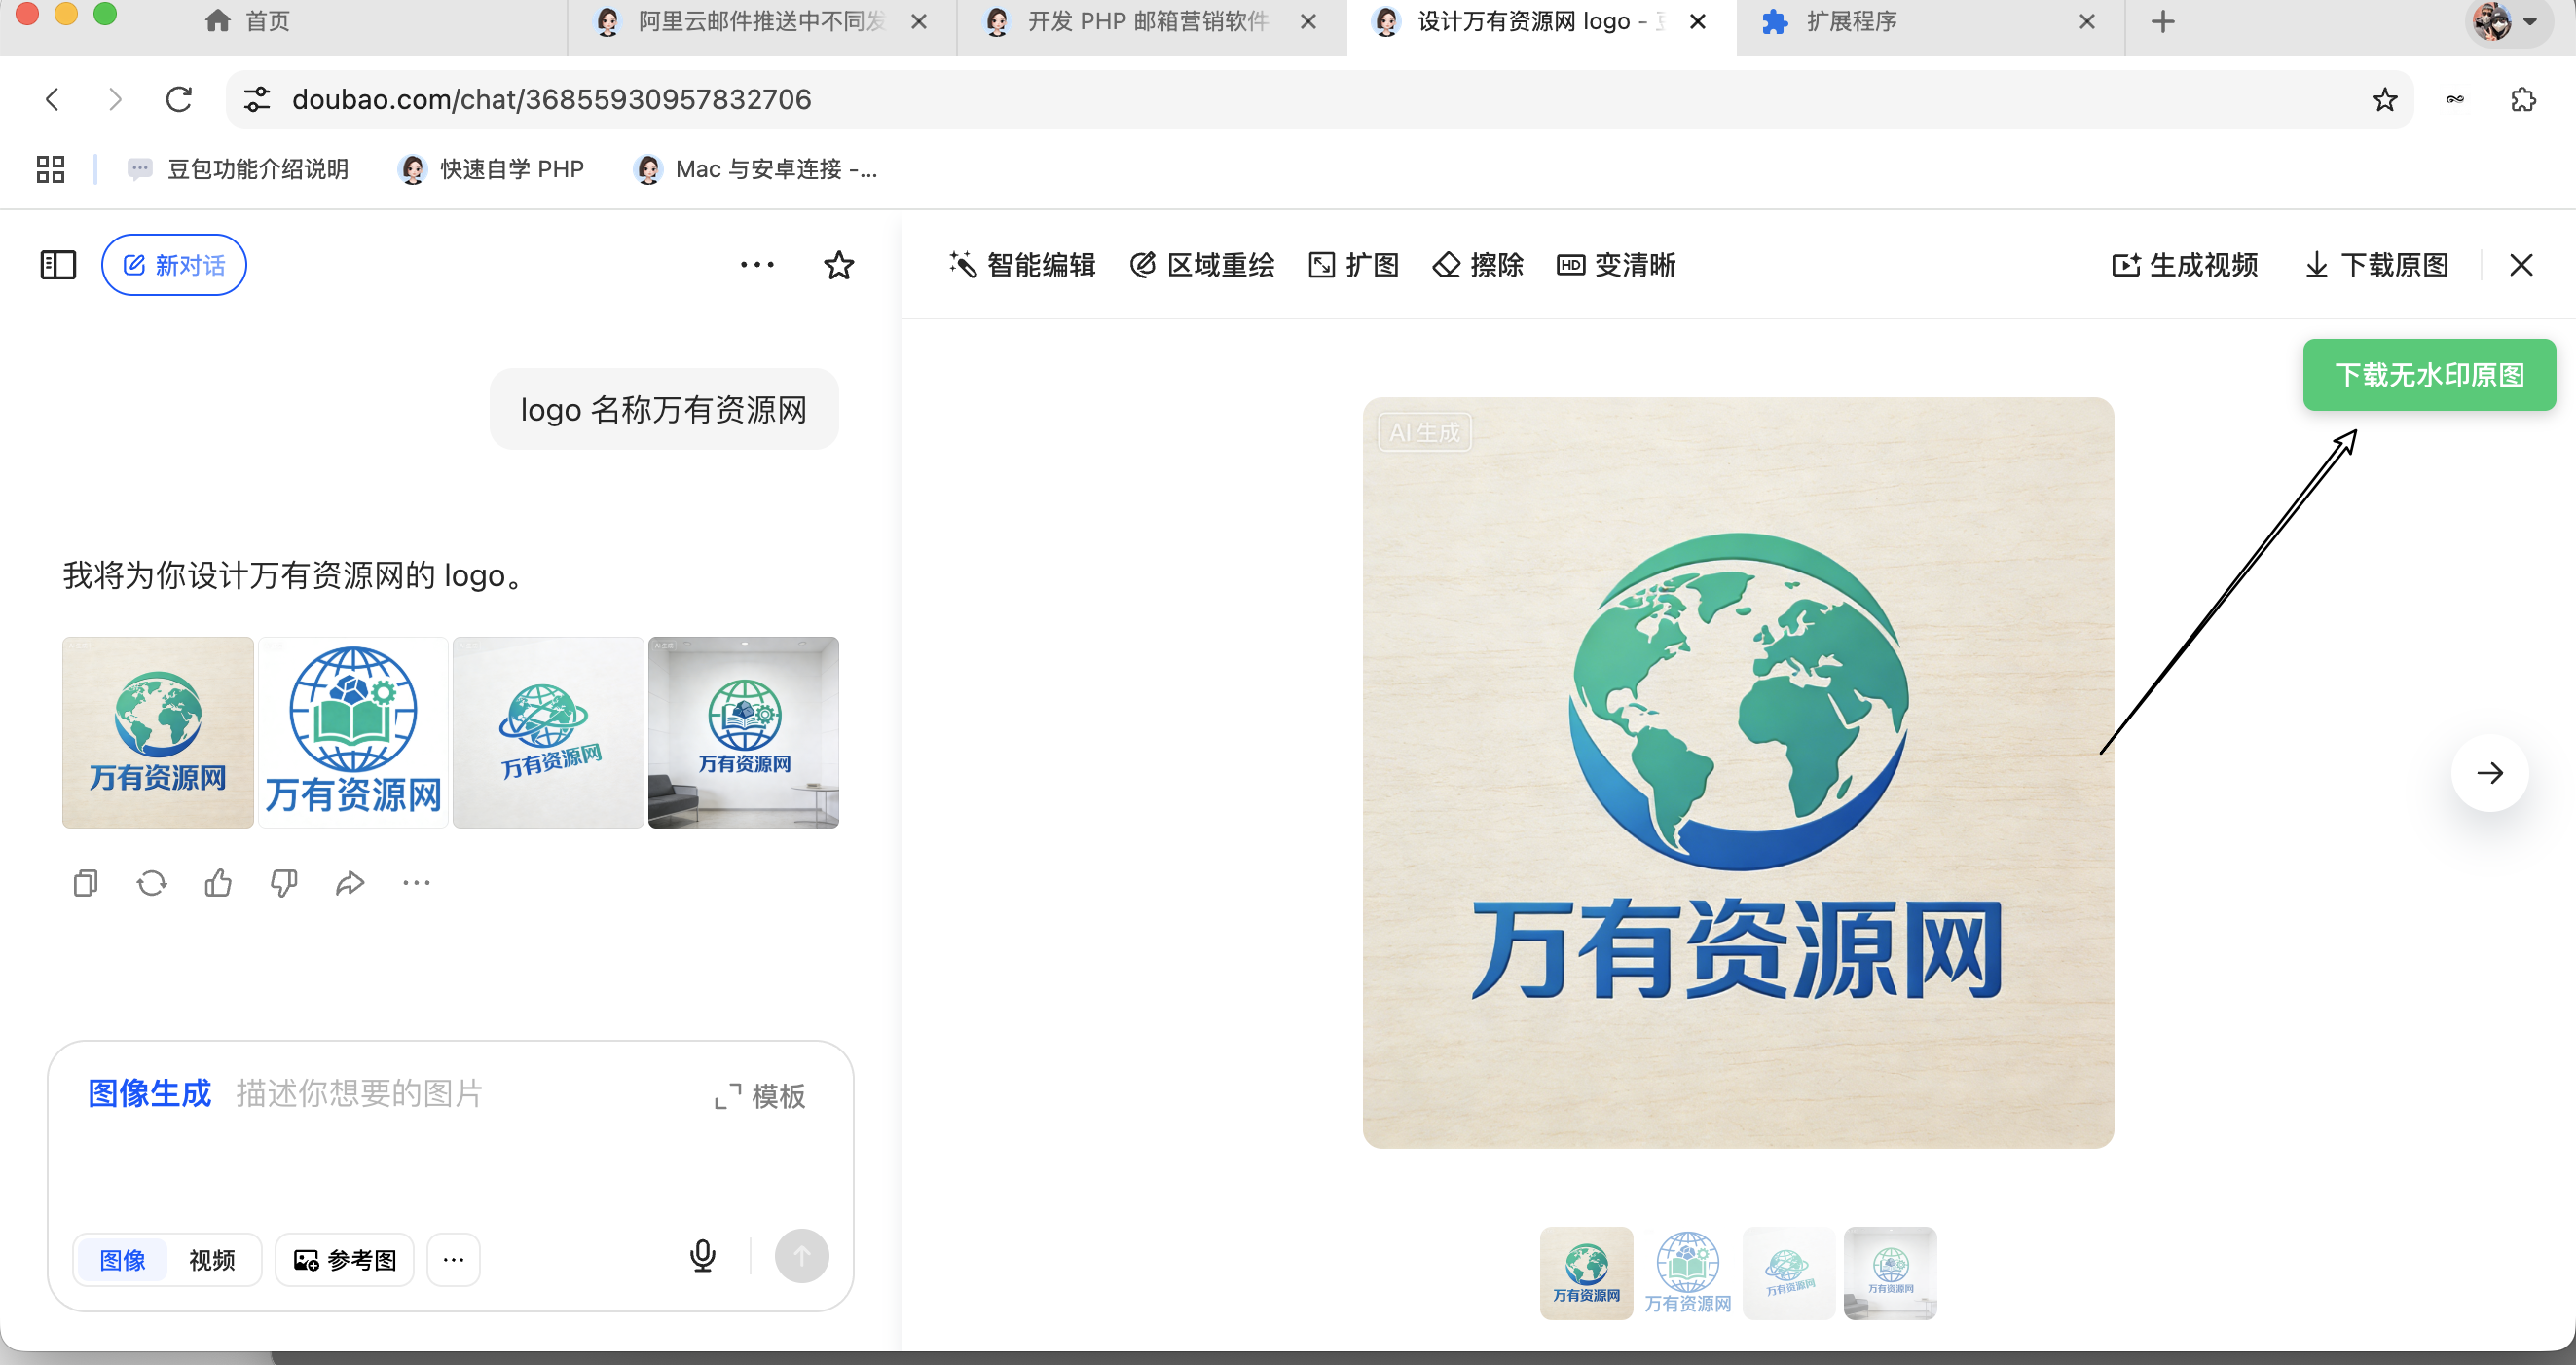Open more options next to 参考图
This screenshot has height=1365, width=2576.
[x=453, y=1260]
